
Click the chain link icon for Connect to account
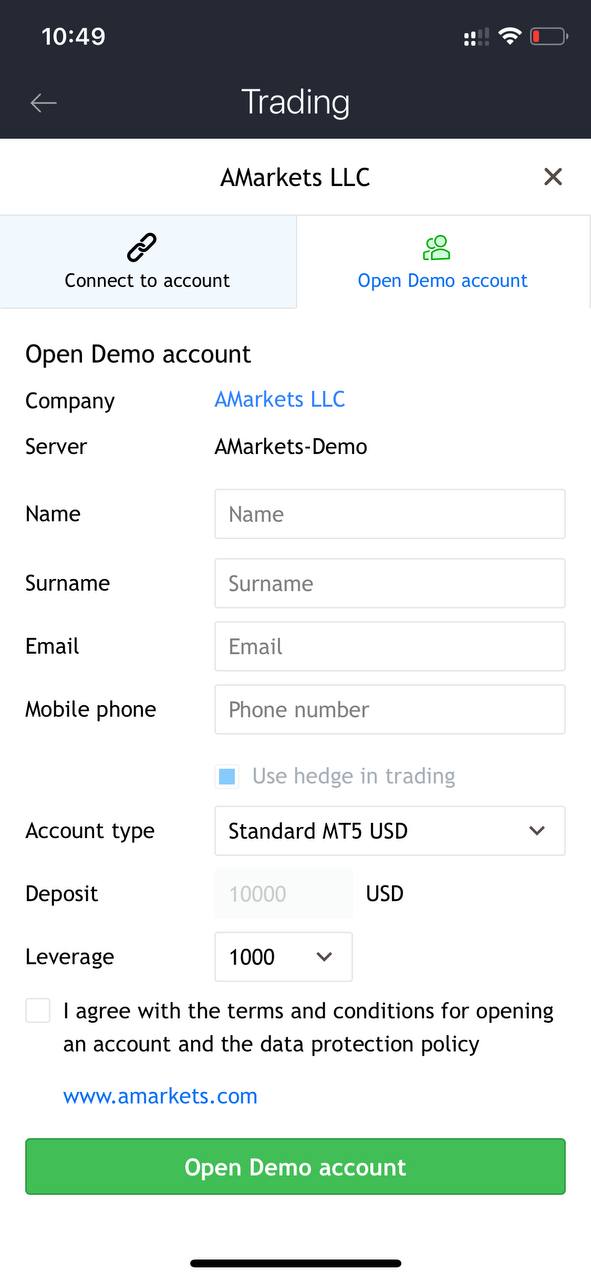(142, 246)
